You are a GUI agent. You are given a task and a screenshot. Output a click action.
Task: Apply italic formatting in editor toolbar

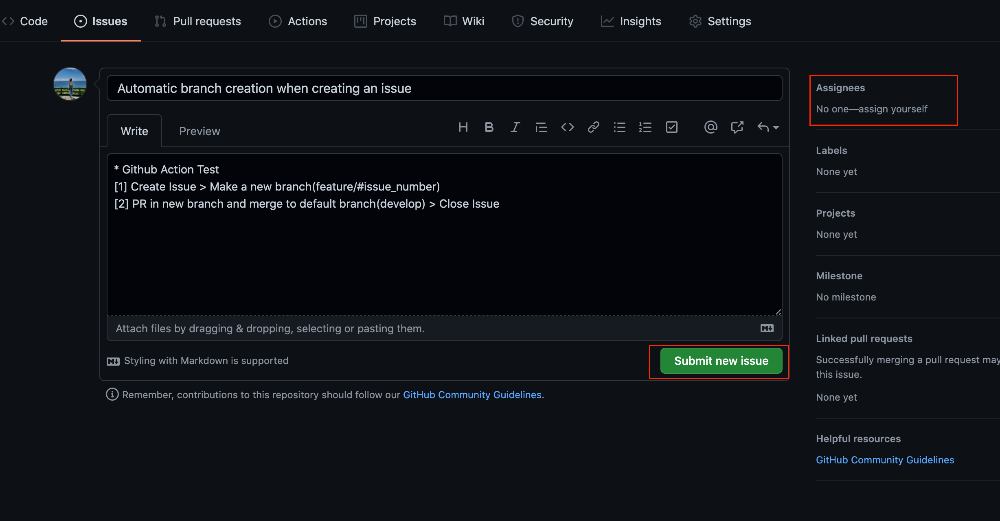click(515, 128)
